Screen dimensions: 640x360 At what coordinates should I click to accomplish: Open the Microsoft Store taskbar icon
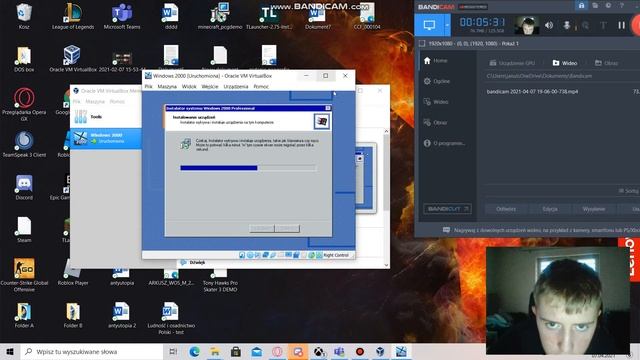(236, 351)
